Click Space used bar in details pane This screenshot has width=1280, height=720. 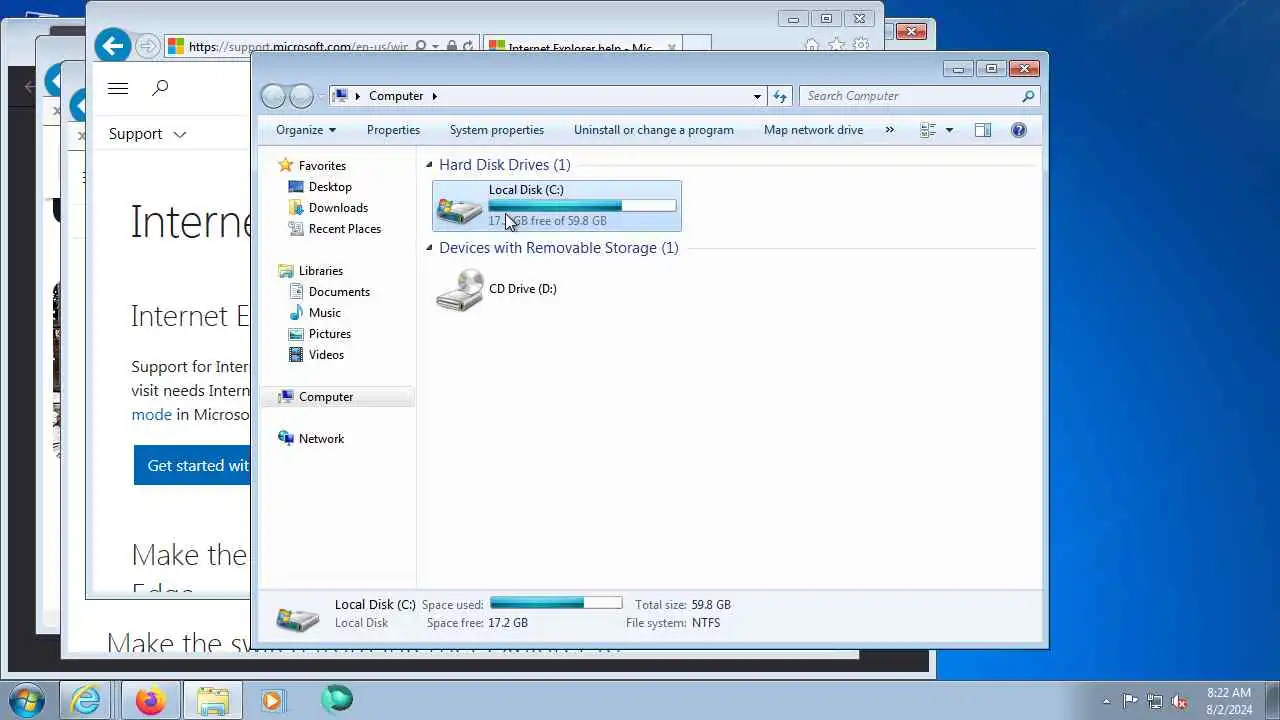click(x=556, y=603)
